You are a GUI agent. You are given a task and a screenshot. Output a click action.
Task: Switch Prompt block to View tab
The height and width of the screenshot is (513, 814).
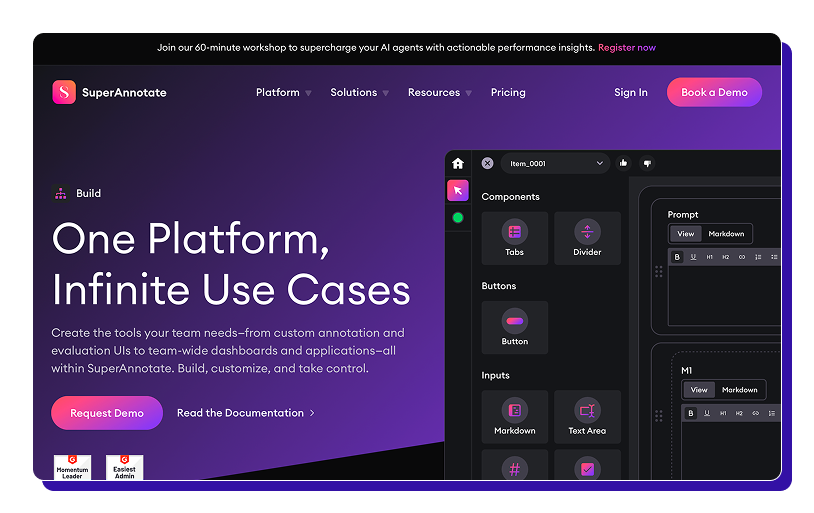(685, 234)
